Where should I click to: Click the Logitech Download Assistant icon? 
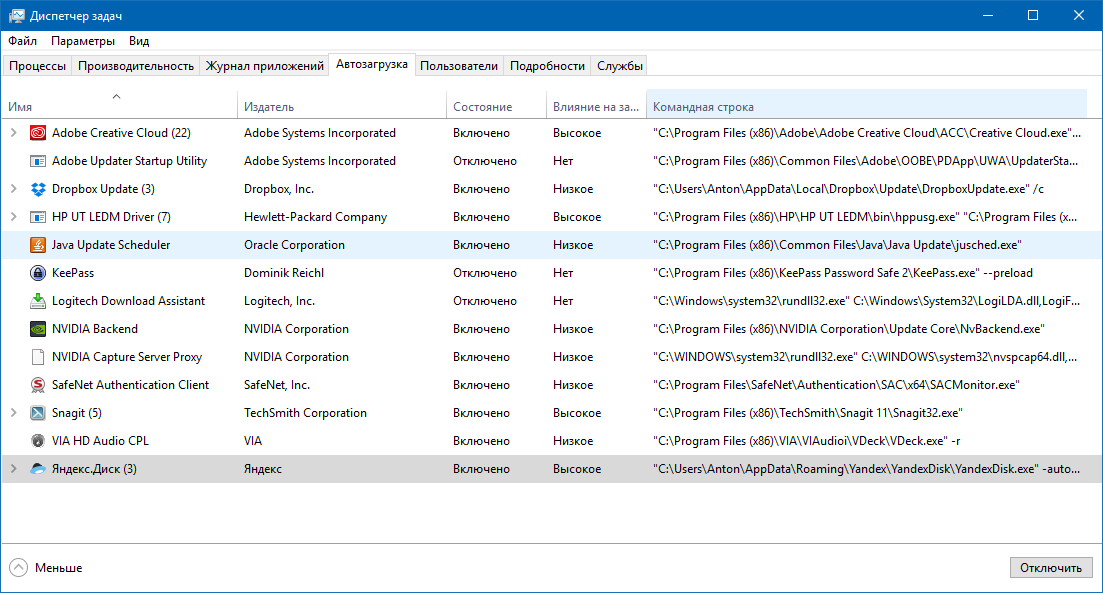pos(38,301)
